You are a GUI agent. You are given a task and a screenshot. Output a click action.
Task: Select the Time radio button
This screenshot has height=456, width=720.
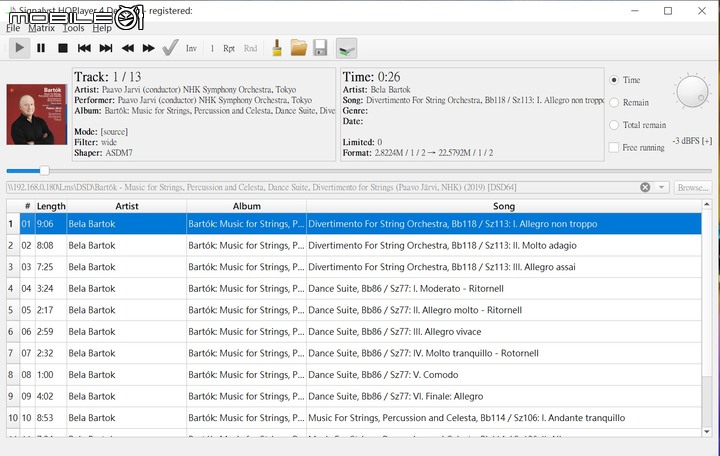click(614, 80)
